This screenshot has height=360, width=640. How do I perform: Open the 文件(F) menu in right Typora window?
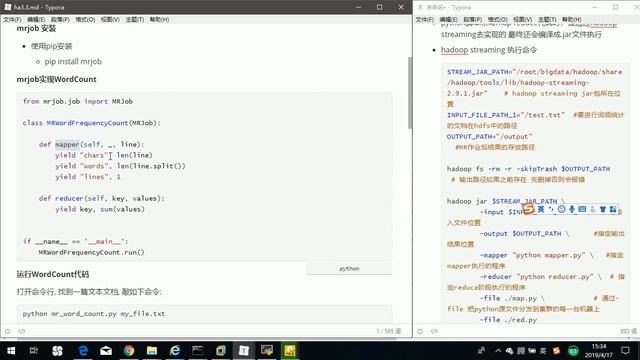(424, 20)
